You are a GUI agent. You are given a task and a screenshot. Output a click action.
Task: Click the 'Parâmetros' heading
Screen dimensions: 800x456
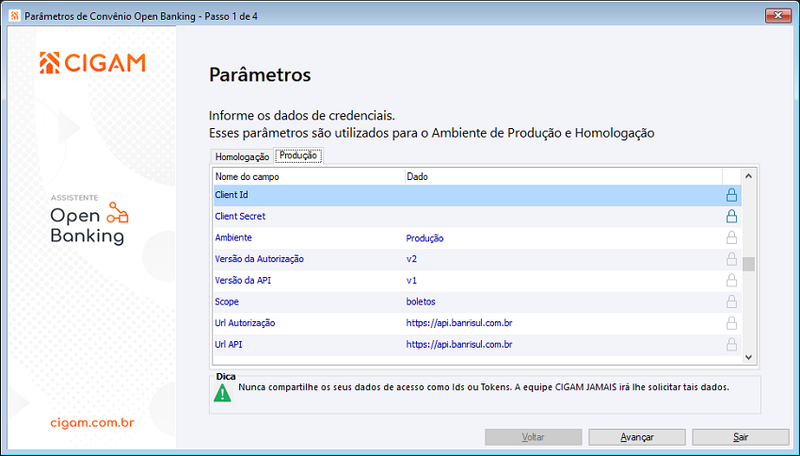click(260, 75)
